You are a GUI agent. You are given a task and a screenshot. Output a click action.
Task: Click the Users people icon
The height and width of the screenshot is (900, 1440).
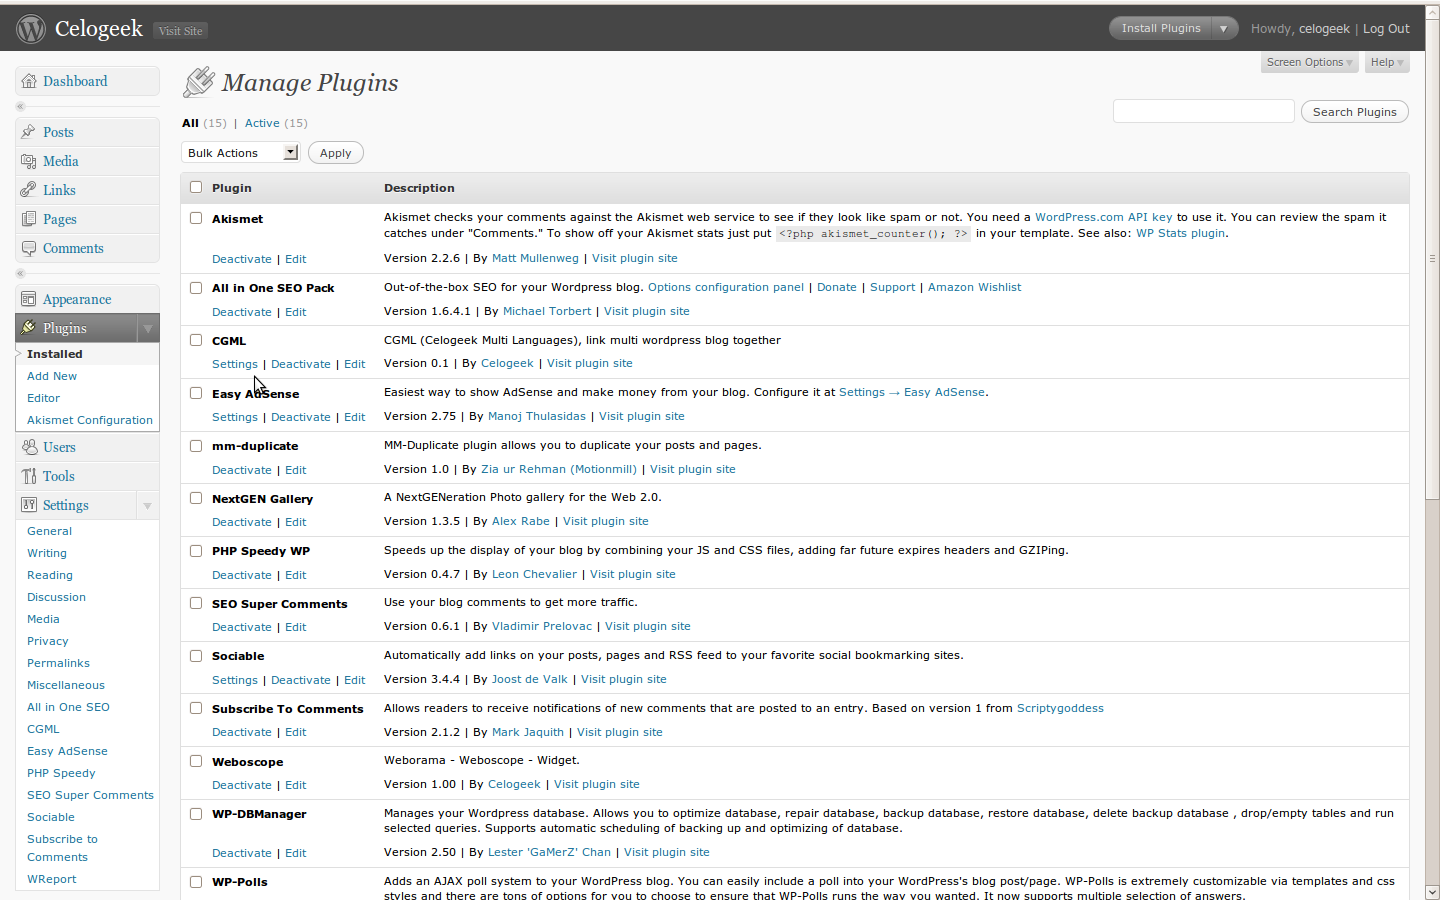[29, 447]
